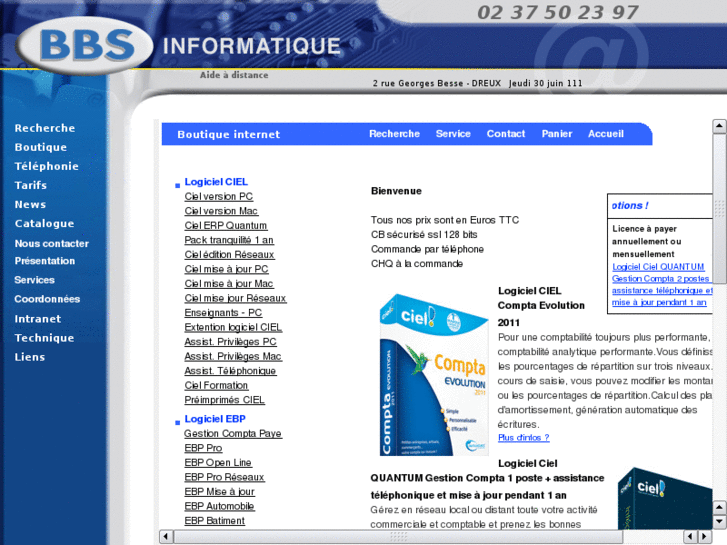The width and height of the screenshot is (727, 545).
Task: Click phone number 02 37 50 23 97
Action: point(558,13)
